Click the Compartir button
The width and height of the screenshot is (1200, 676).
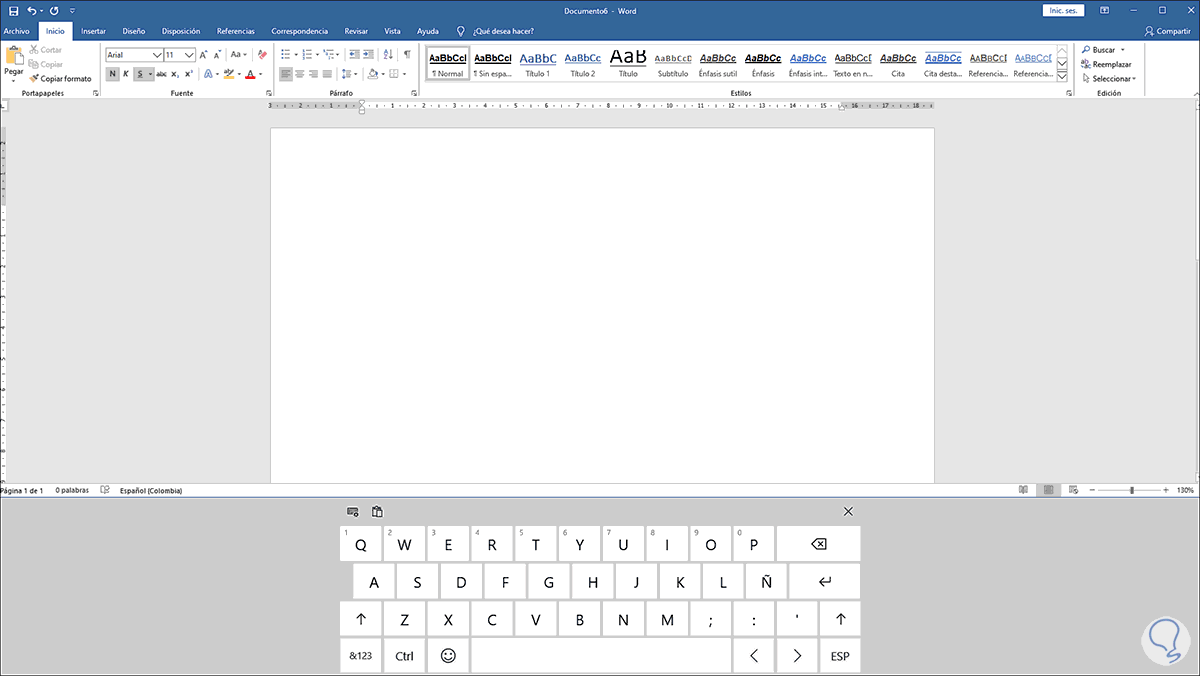click(x=1167, y=31)
